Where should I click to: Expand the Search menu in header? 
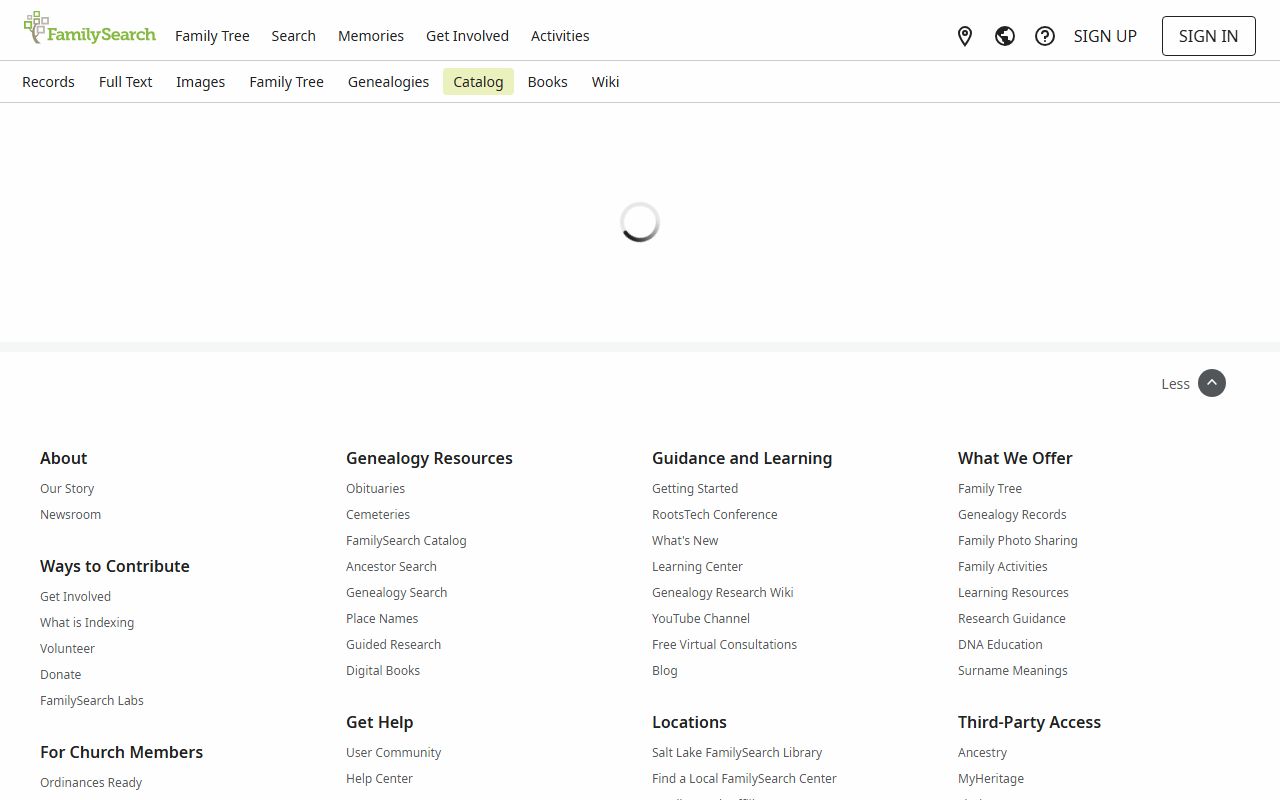click(x=293, y=36)
